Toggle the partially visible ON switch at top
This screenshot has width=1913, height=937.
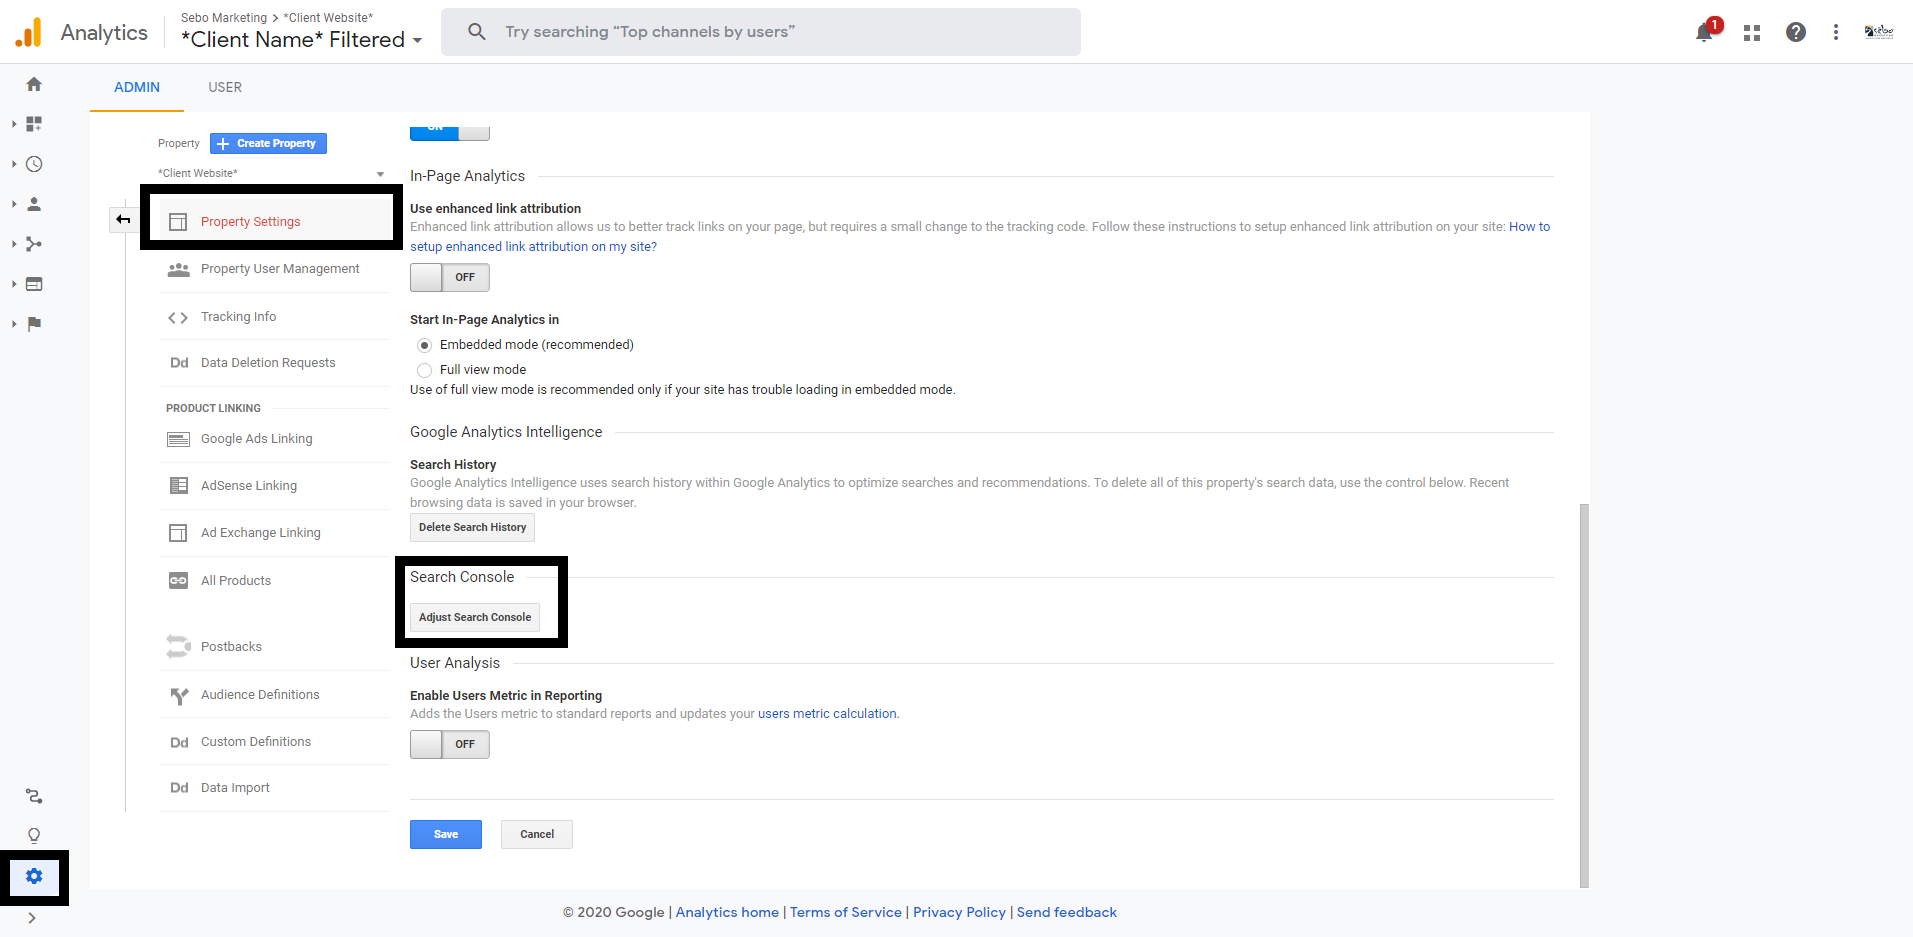pyautogui.click(x=450, y=131)
